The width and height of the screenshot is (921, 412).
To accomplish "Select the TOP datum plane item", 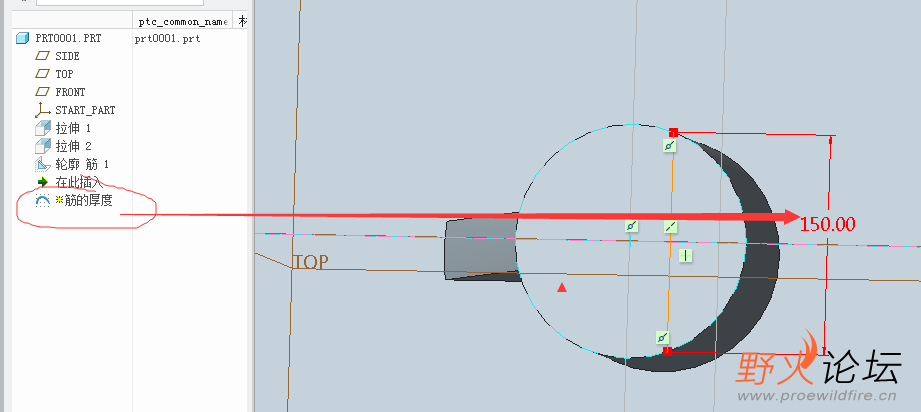I will (x=64, y=74).
